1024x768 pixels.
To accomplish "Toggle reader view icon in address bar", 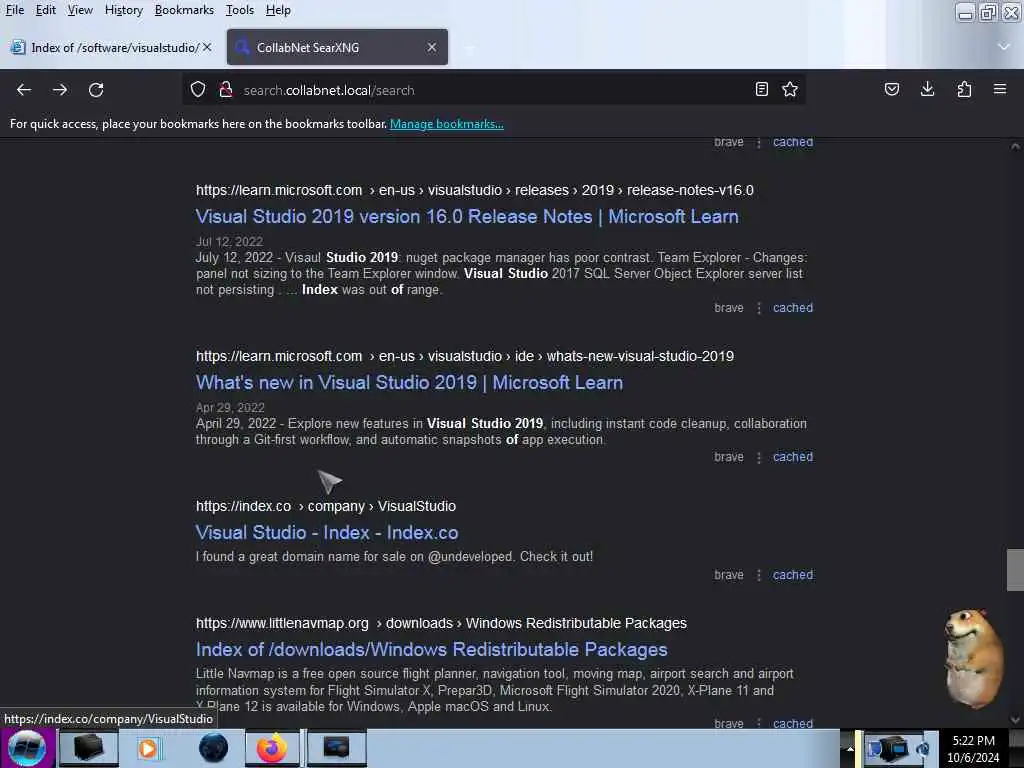I will 761,89.
